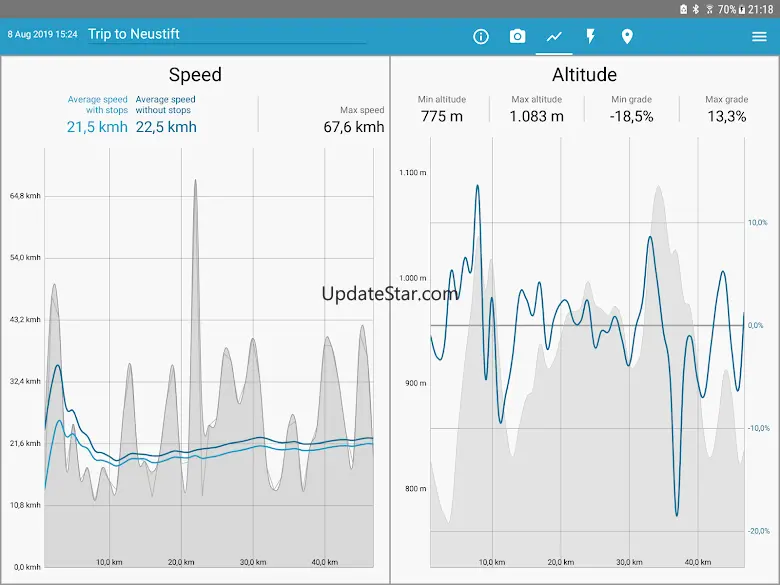Click the Altitude chart heading
This screenshot has width=780, height=585.
584,75
